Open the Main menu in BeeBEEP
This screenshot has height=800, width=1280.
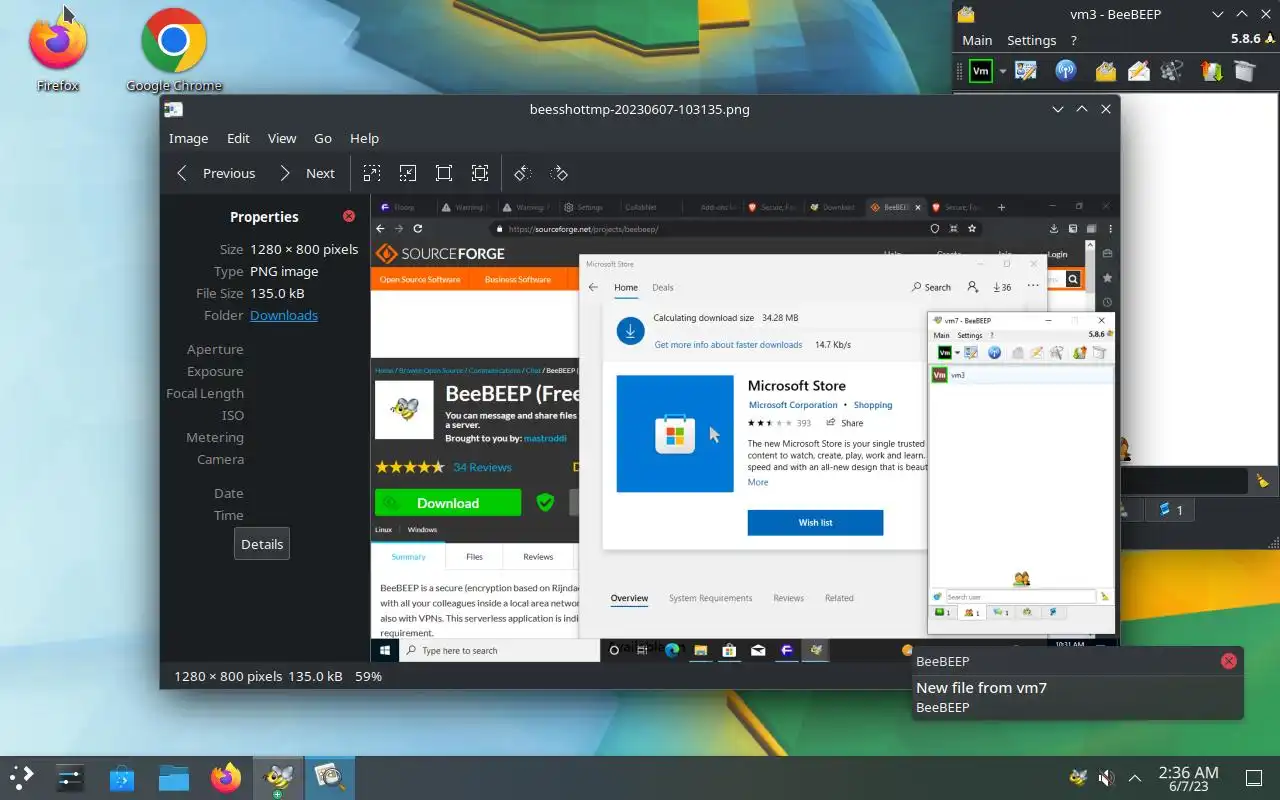977,40
